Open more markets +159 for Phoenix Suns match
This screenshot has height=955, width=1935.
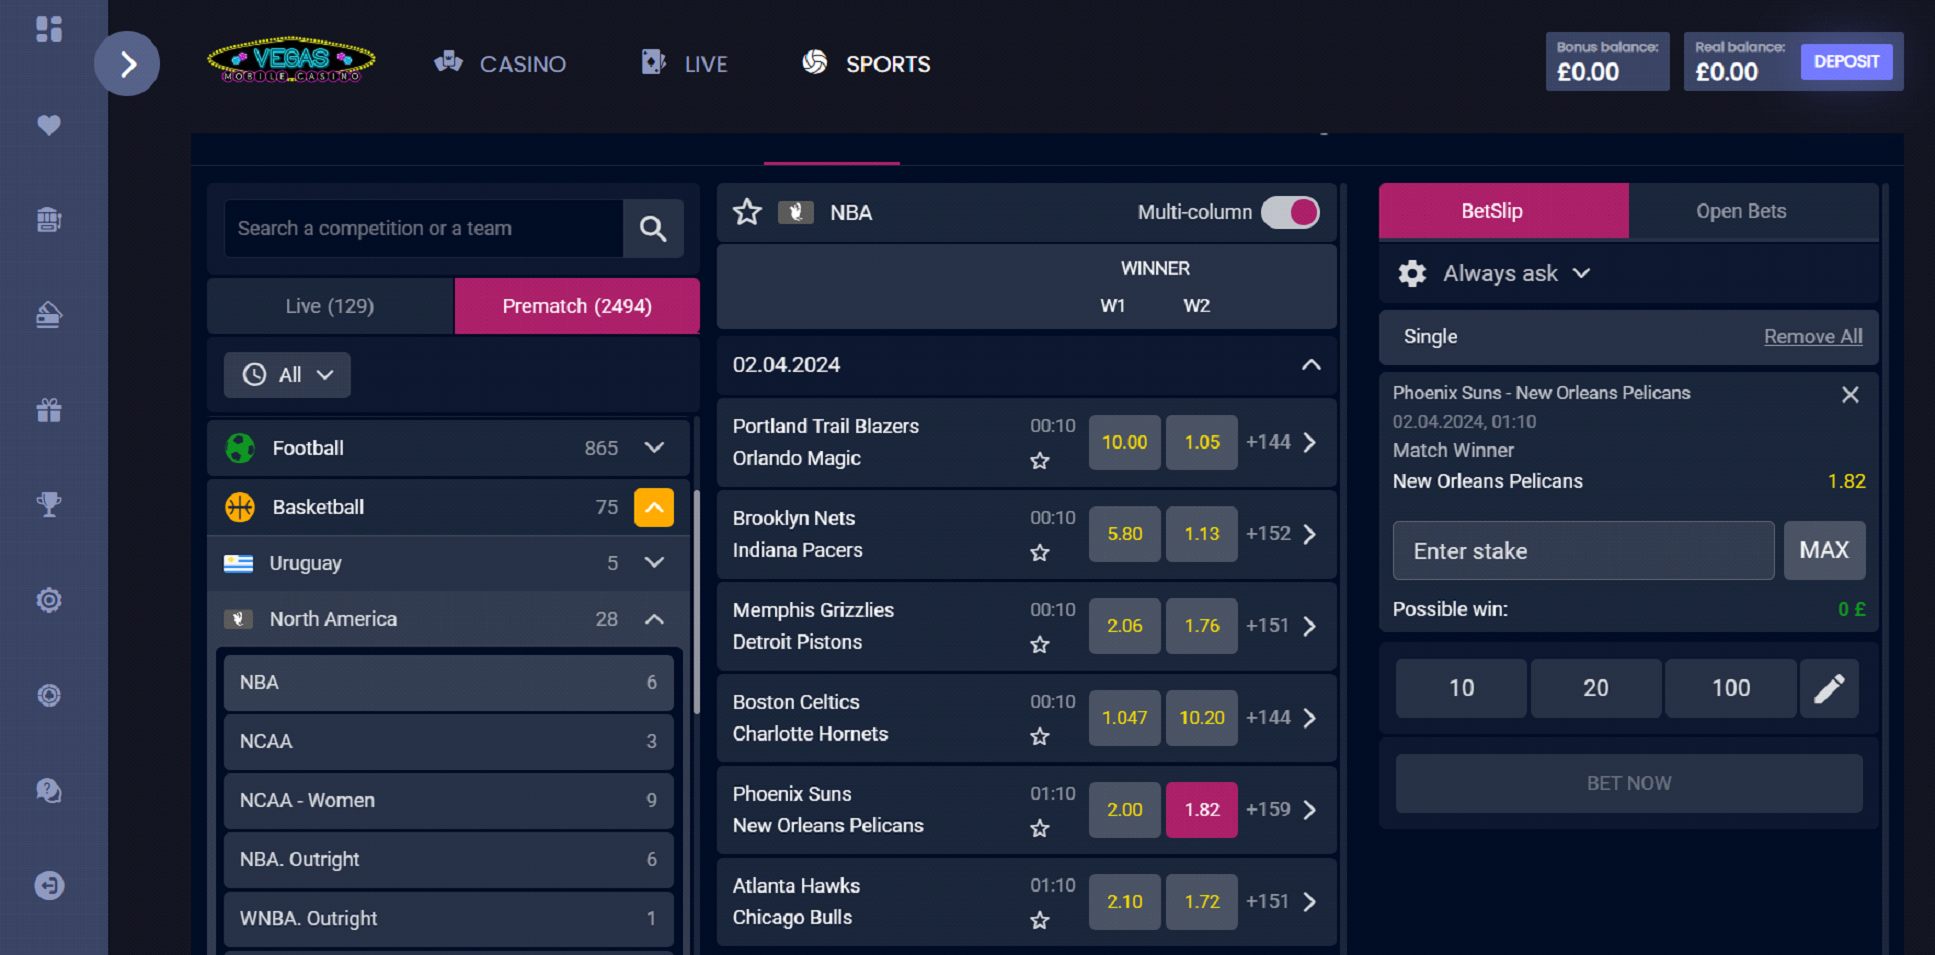coord(1281,809)
